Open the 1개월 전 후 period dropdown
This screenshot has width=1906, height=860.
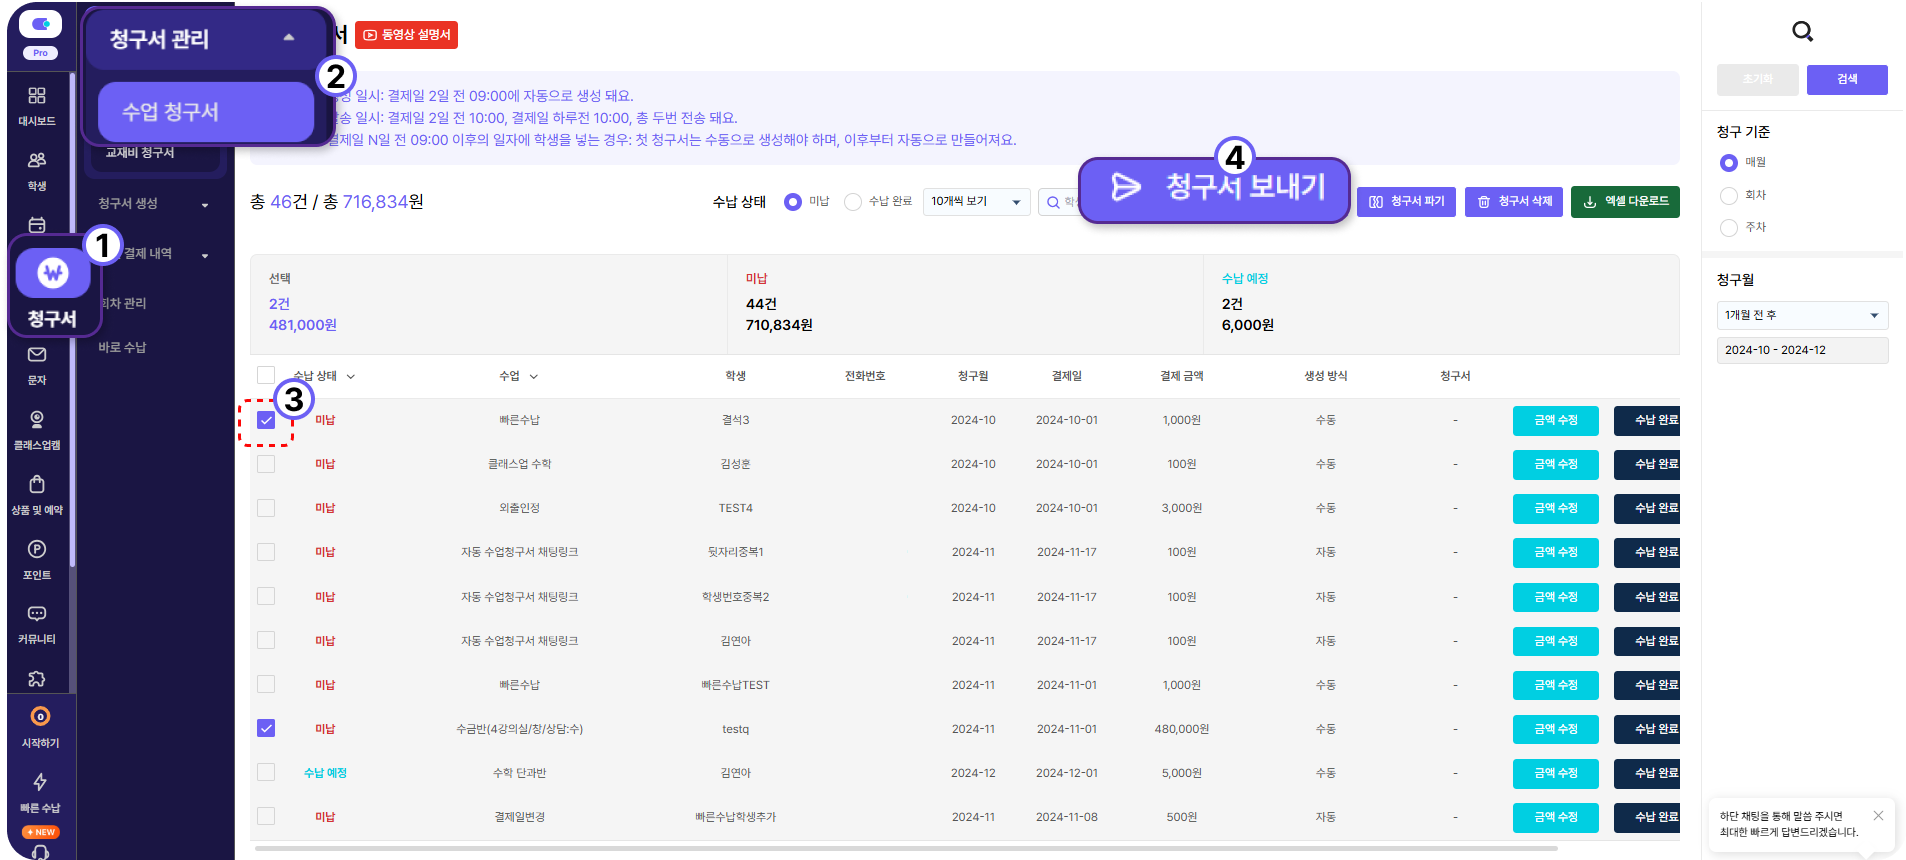(x=1802, y=315)
